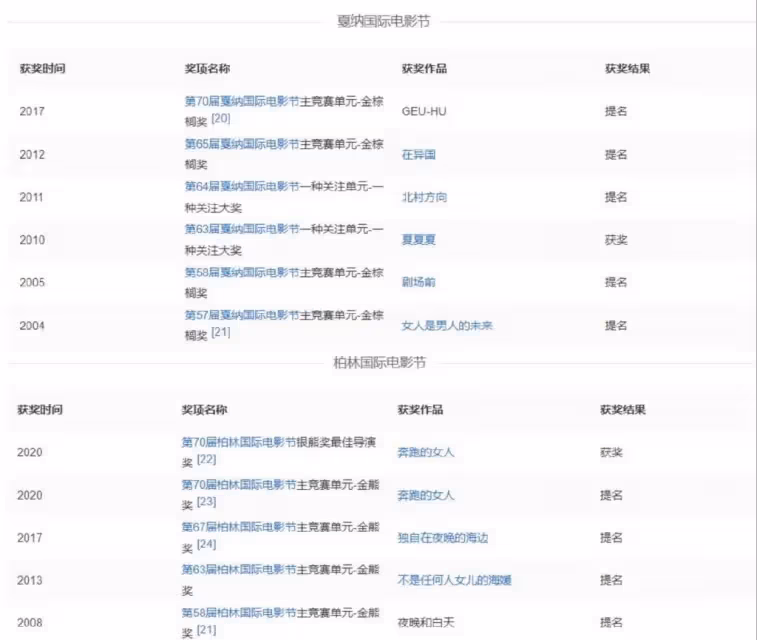Open the film link 独自在夜晚的海边
Viewport: 757px width, 640px height.
click(x=443, y=538)
